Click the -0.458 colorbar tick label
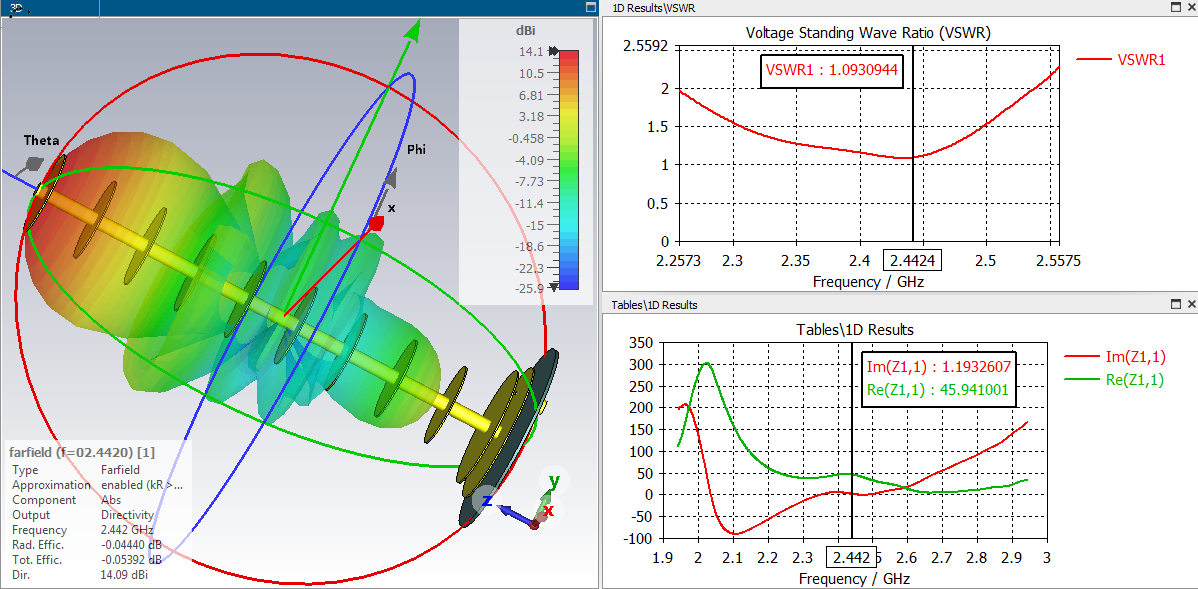The image size is (1198, 589). pos(525,139)
